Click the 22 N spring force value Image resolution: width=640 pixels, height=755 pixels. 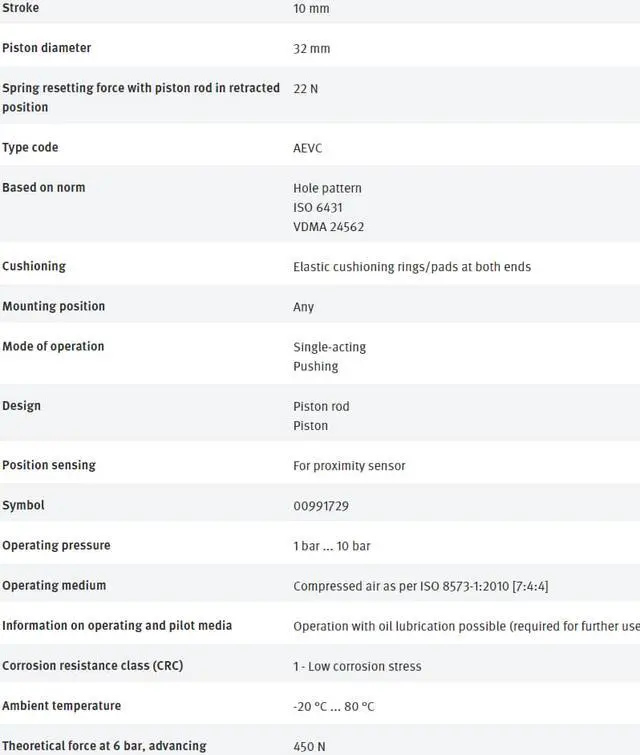pyautogui.click(x=305, y=89)
